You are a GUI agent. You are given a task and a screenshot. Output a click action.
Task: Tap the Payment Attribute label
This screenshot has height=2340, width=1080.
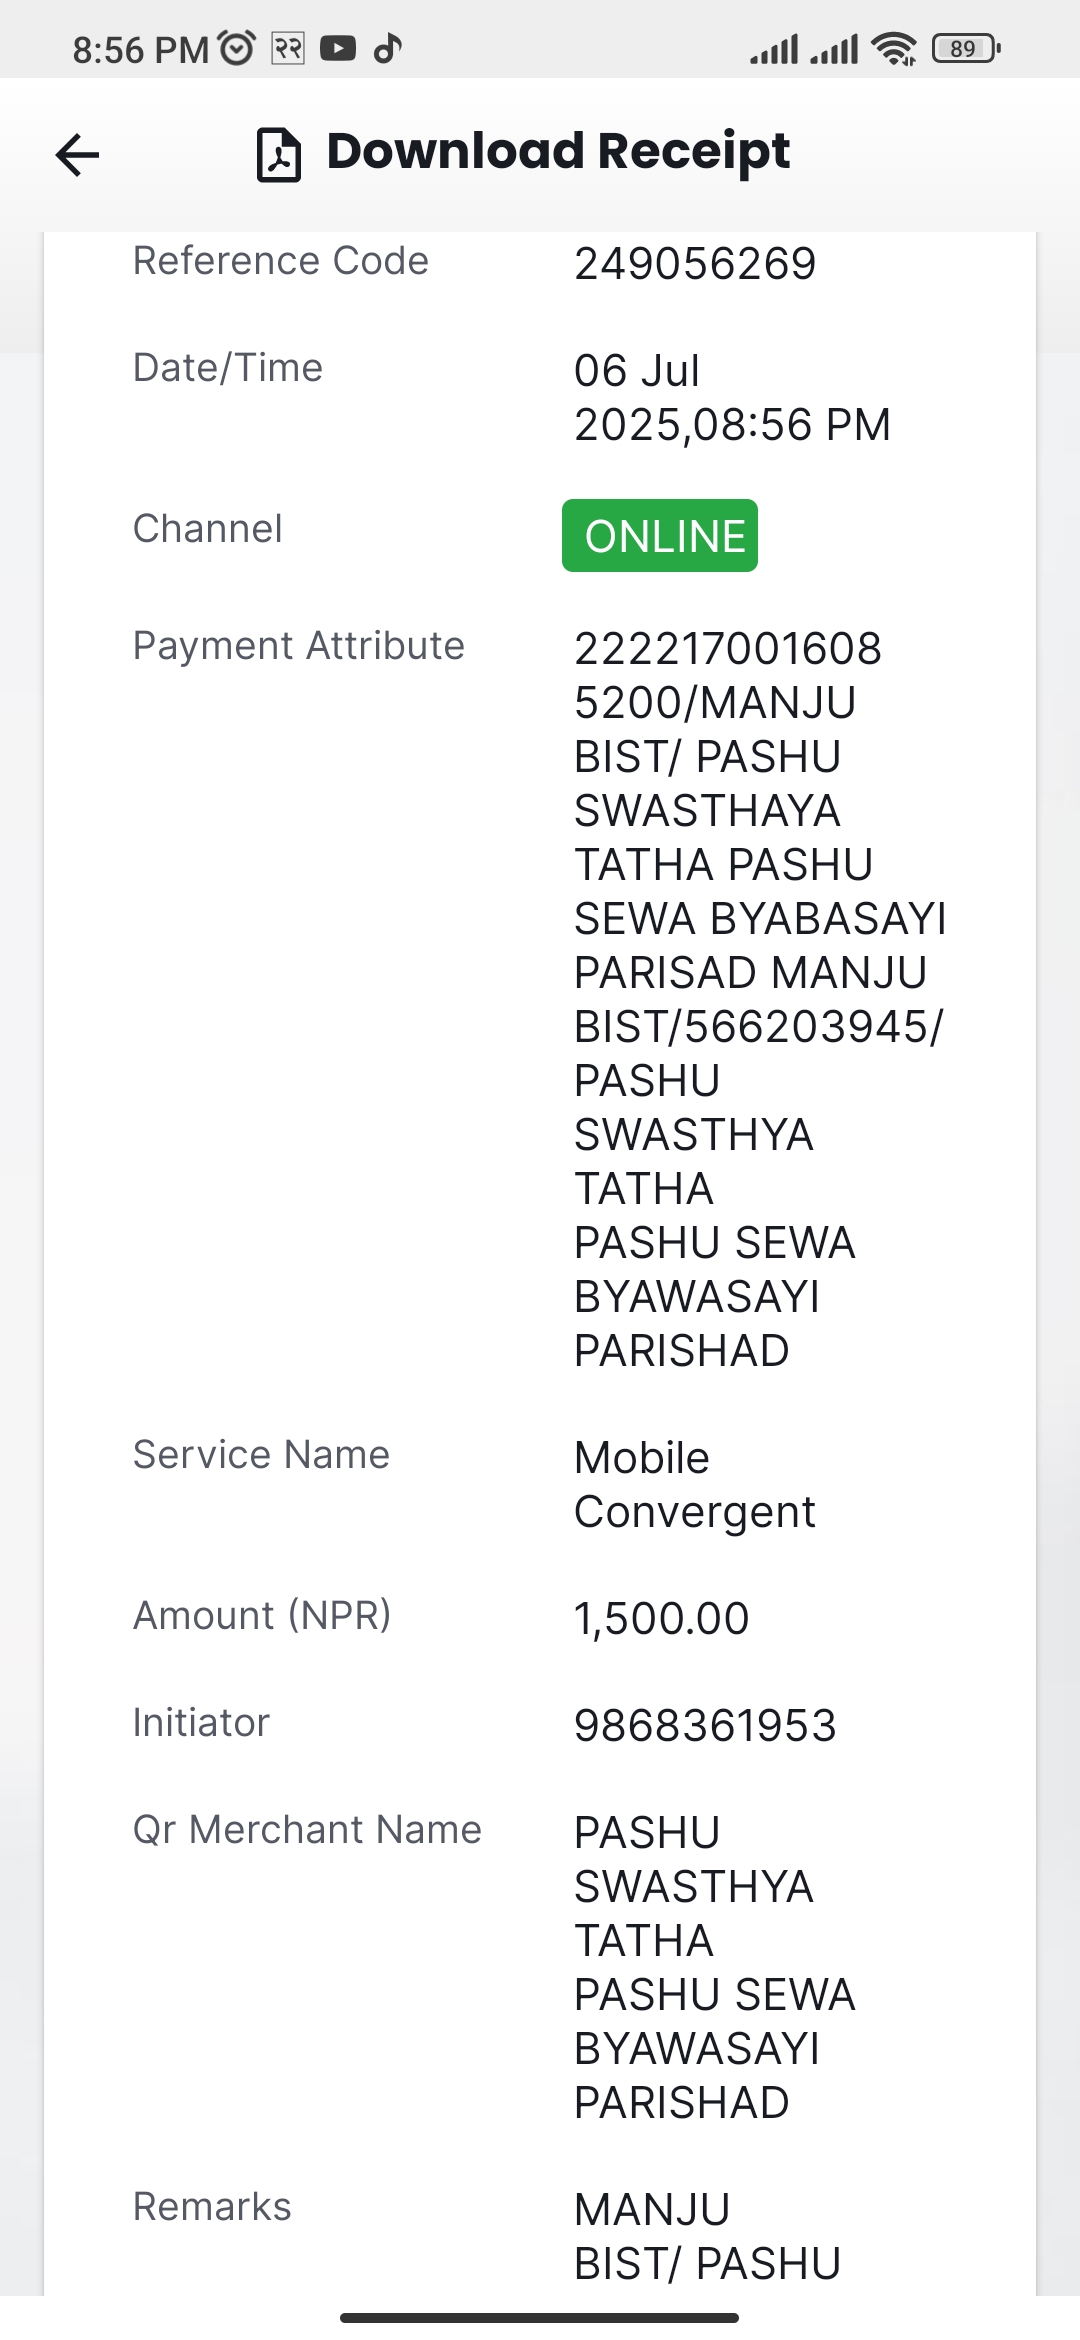[299, 646]
